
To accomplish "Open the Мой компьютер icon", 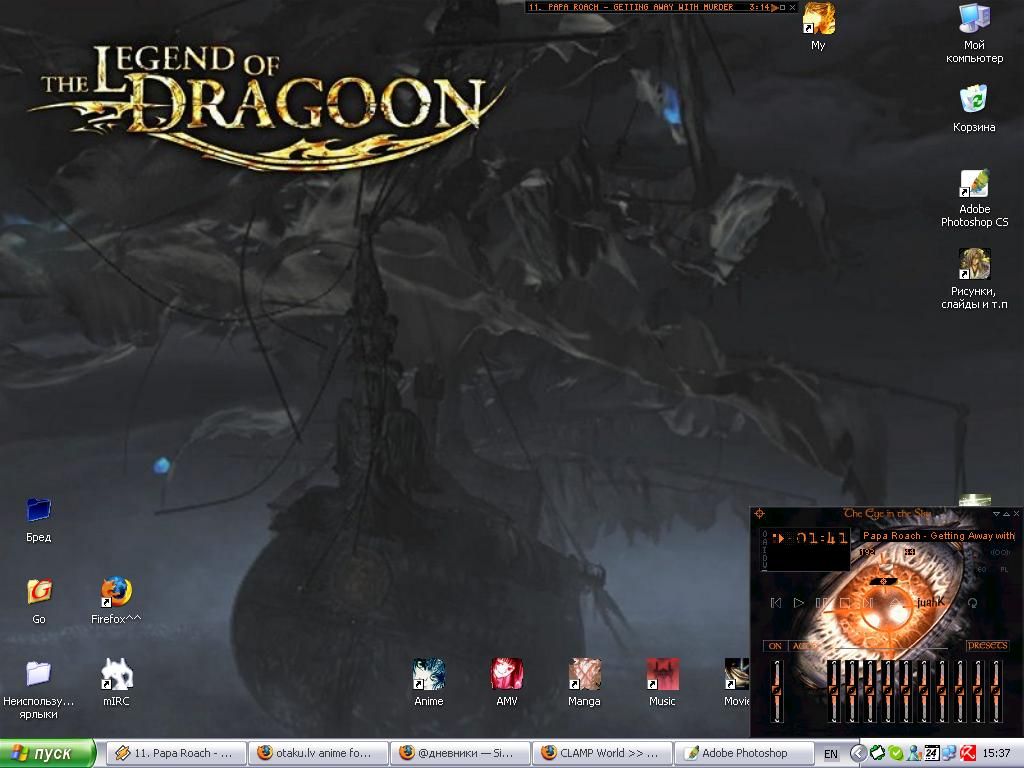I will coord(974,33).
